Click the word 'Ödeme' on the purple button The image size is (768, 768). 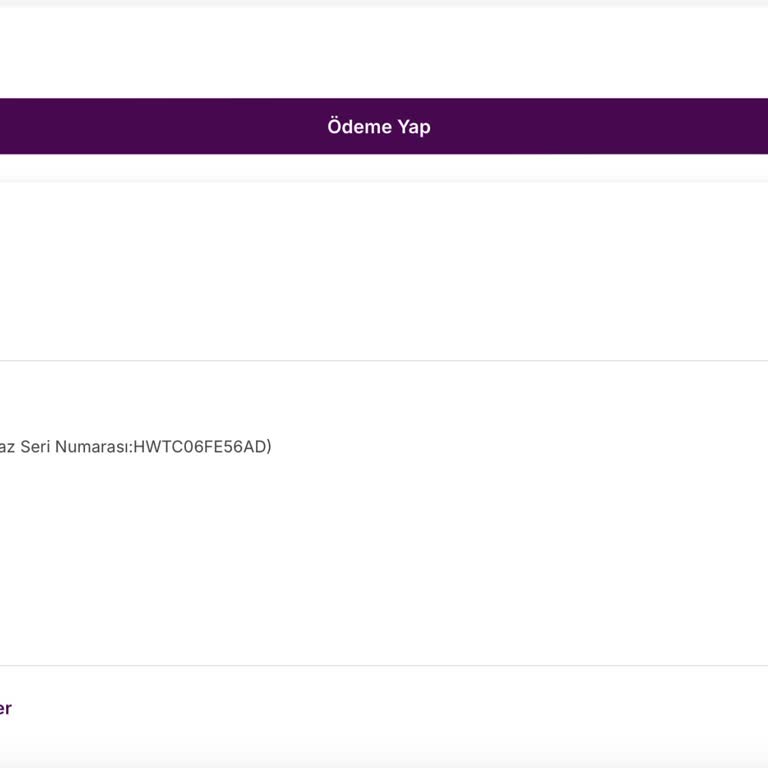(360, 126)
